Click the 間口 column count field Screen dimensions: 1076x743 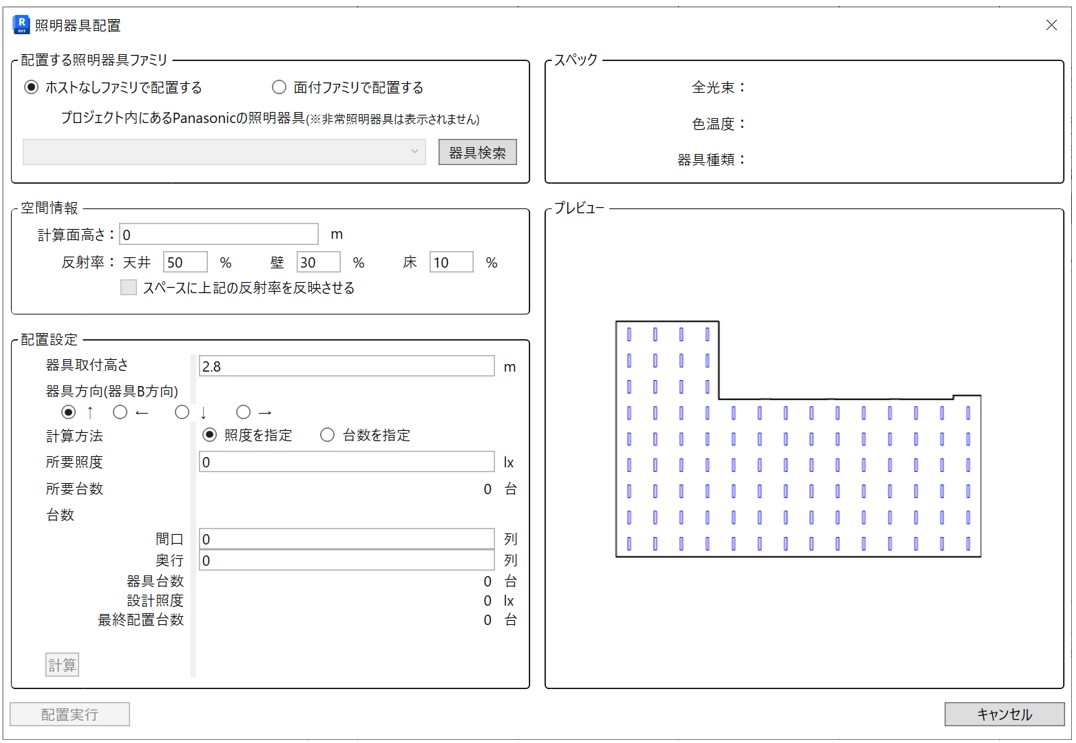click(346, 539)
